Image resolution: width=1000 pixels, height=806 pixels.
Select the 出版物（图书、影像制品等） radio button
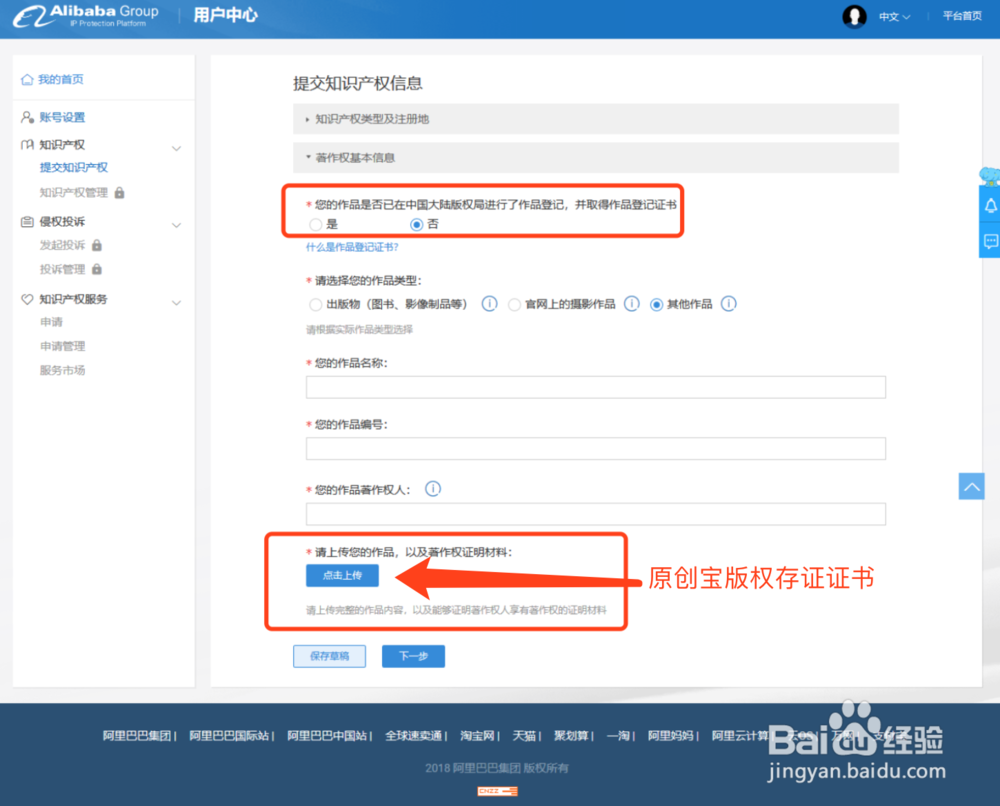coord(315,304)
